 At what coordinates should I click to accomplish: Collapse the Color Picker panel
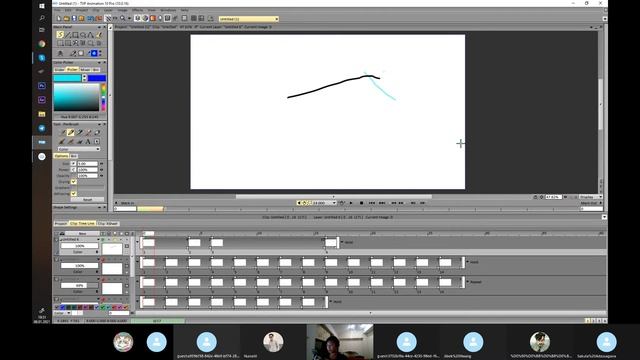coord(99,62)
